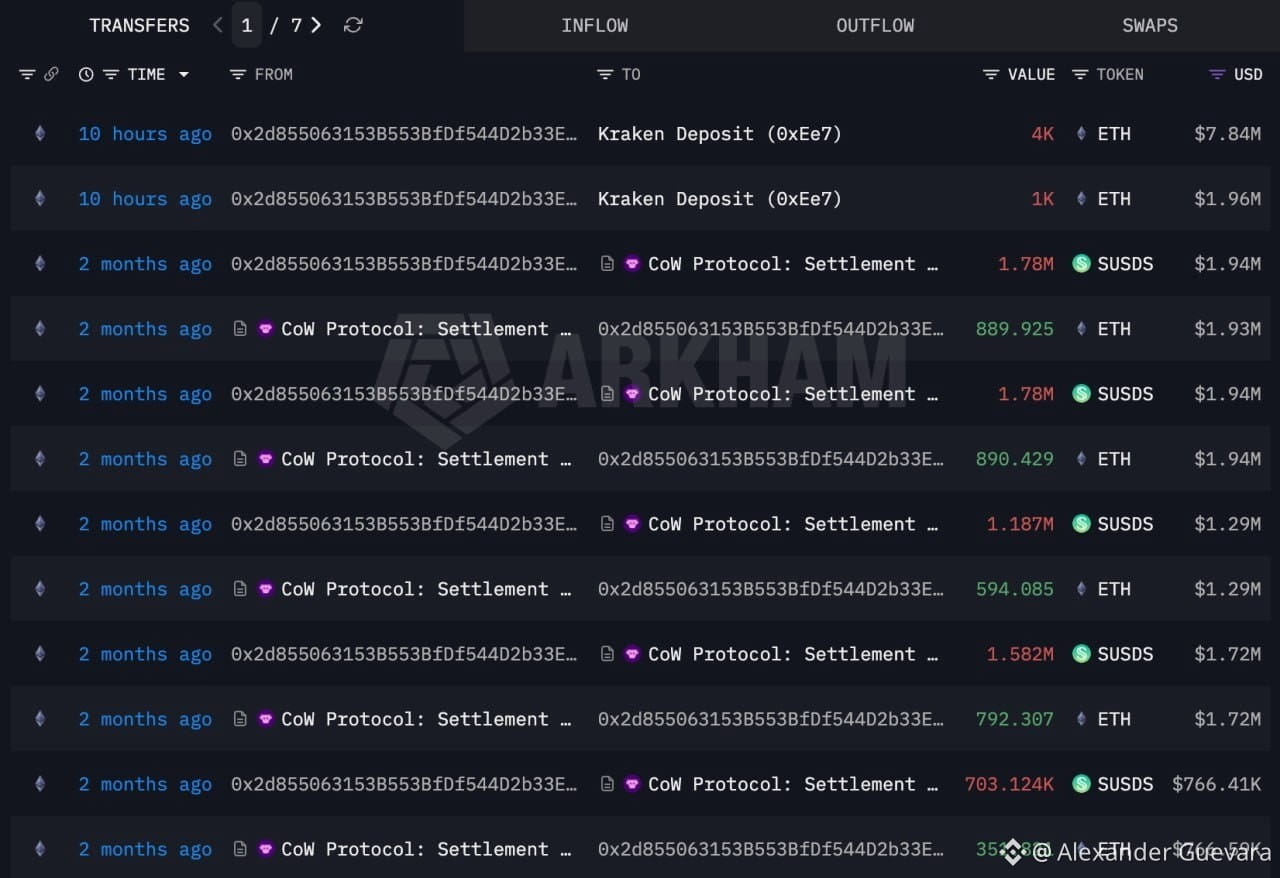This screenshot has width=1280, height=878.
Task: Open the SWAPS tab
Action: (1150, 25)
